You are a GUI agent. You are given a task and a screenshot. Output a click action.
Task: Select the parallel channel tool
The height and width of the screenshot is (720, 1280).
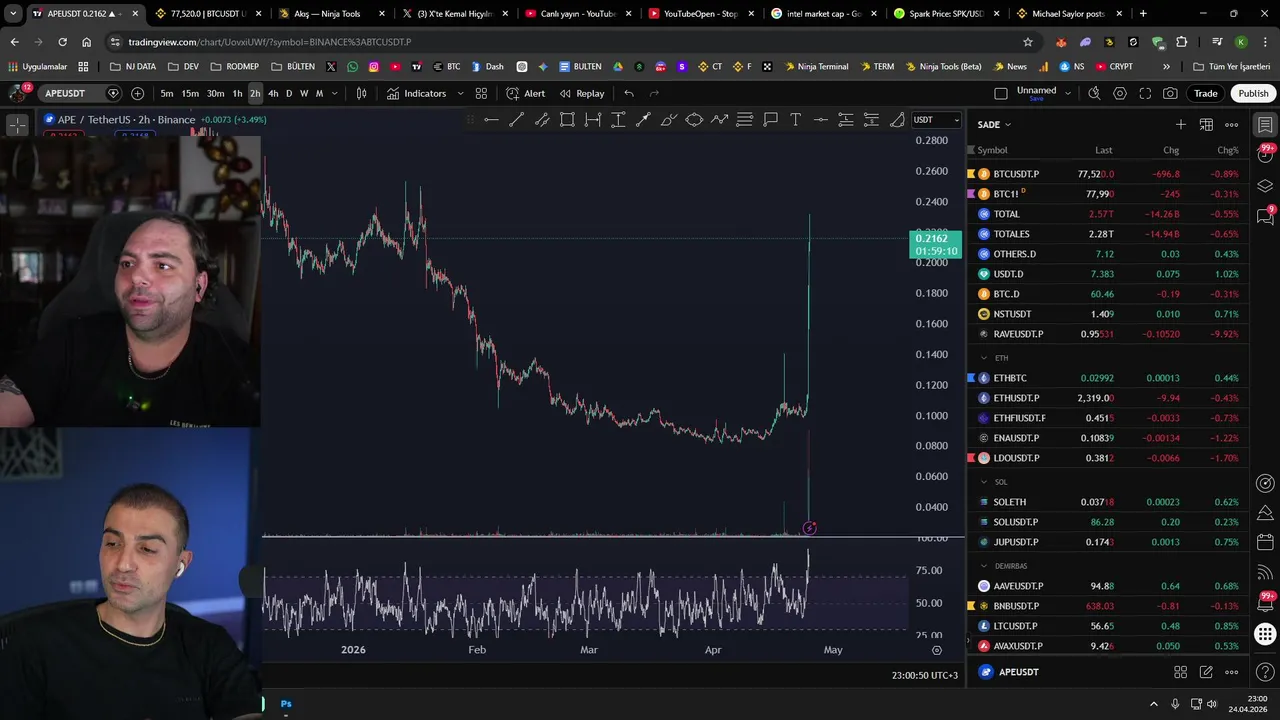pos(541,120)
